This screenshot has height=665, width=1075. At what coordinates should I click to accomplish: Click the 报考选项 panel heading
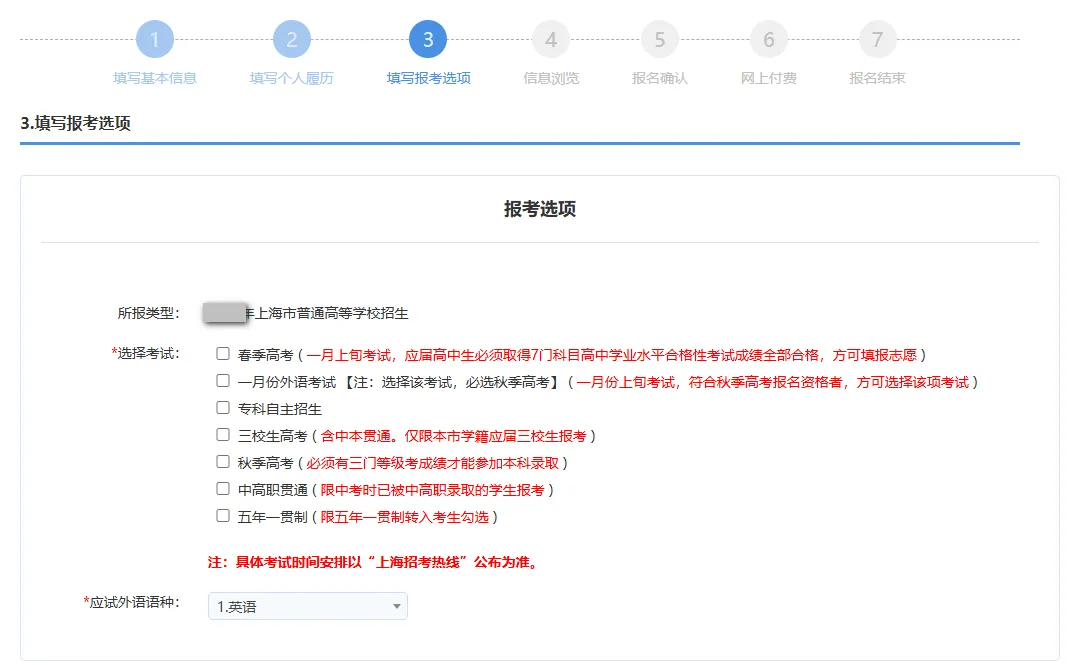pyautogui.click(x=540, y=208)
